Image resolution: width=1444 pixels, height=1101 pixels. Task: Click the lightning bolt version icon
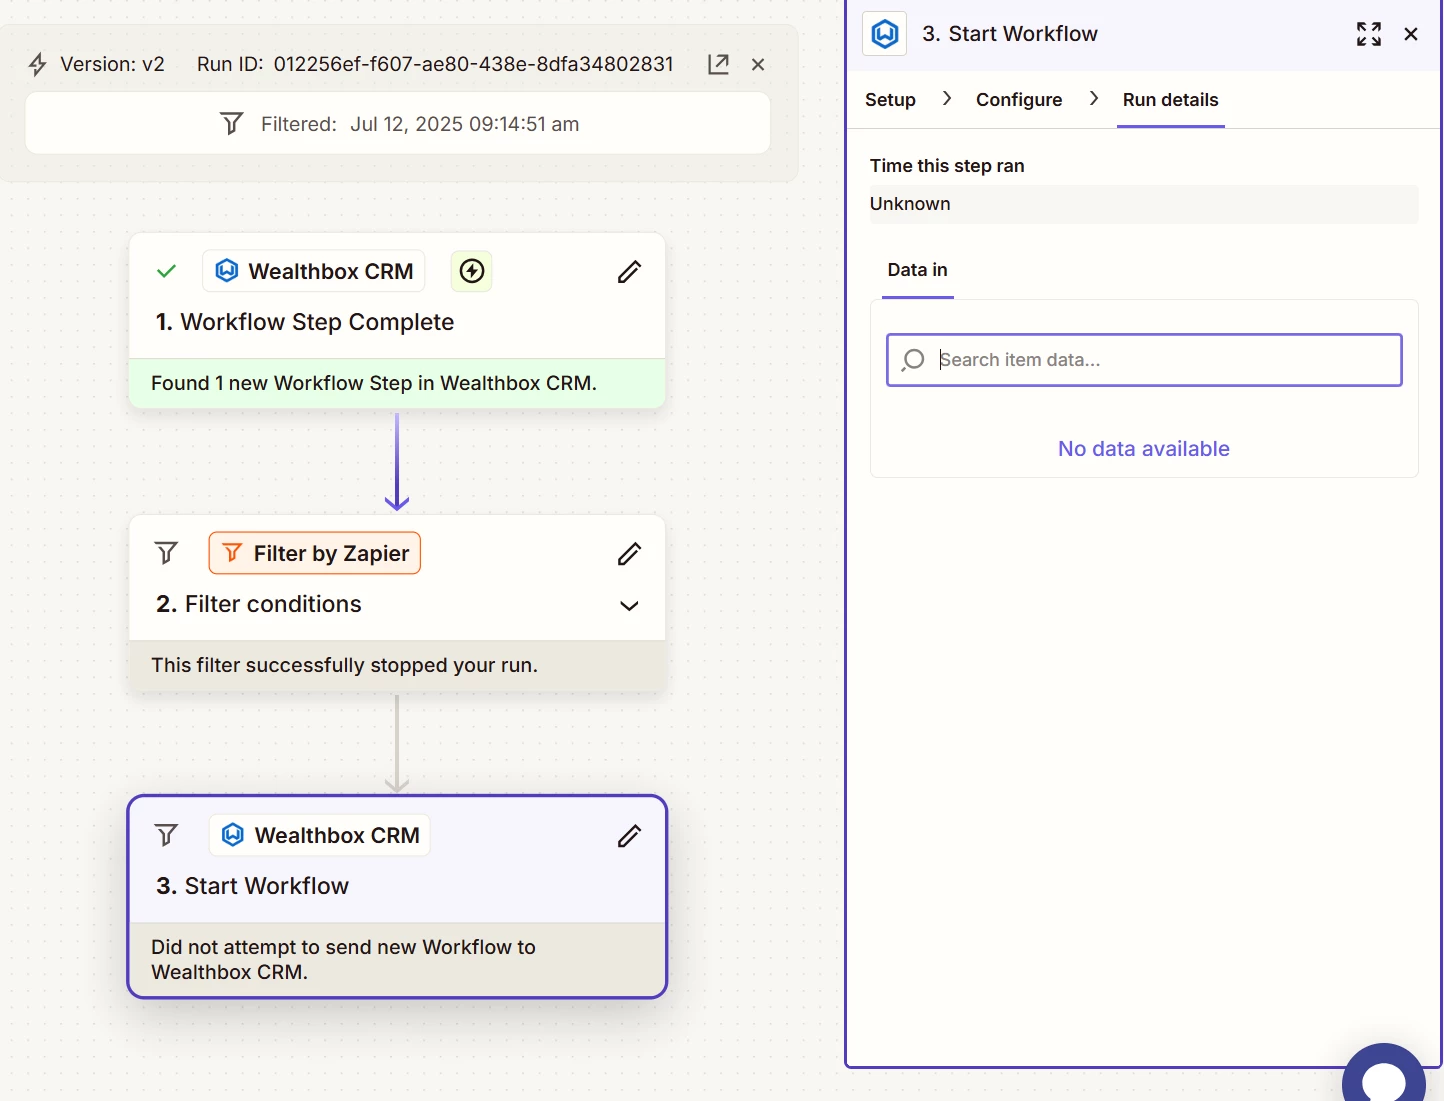pos(37,64)
